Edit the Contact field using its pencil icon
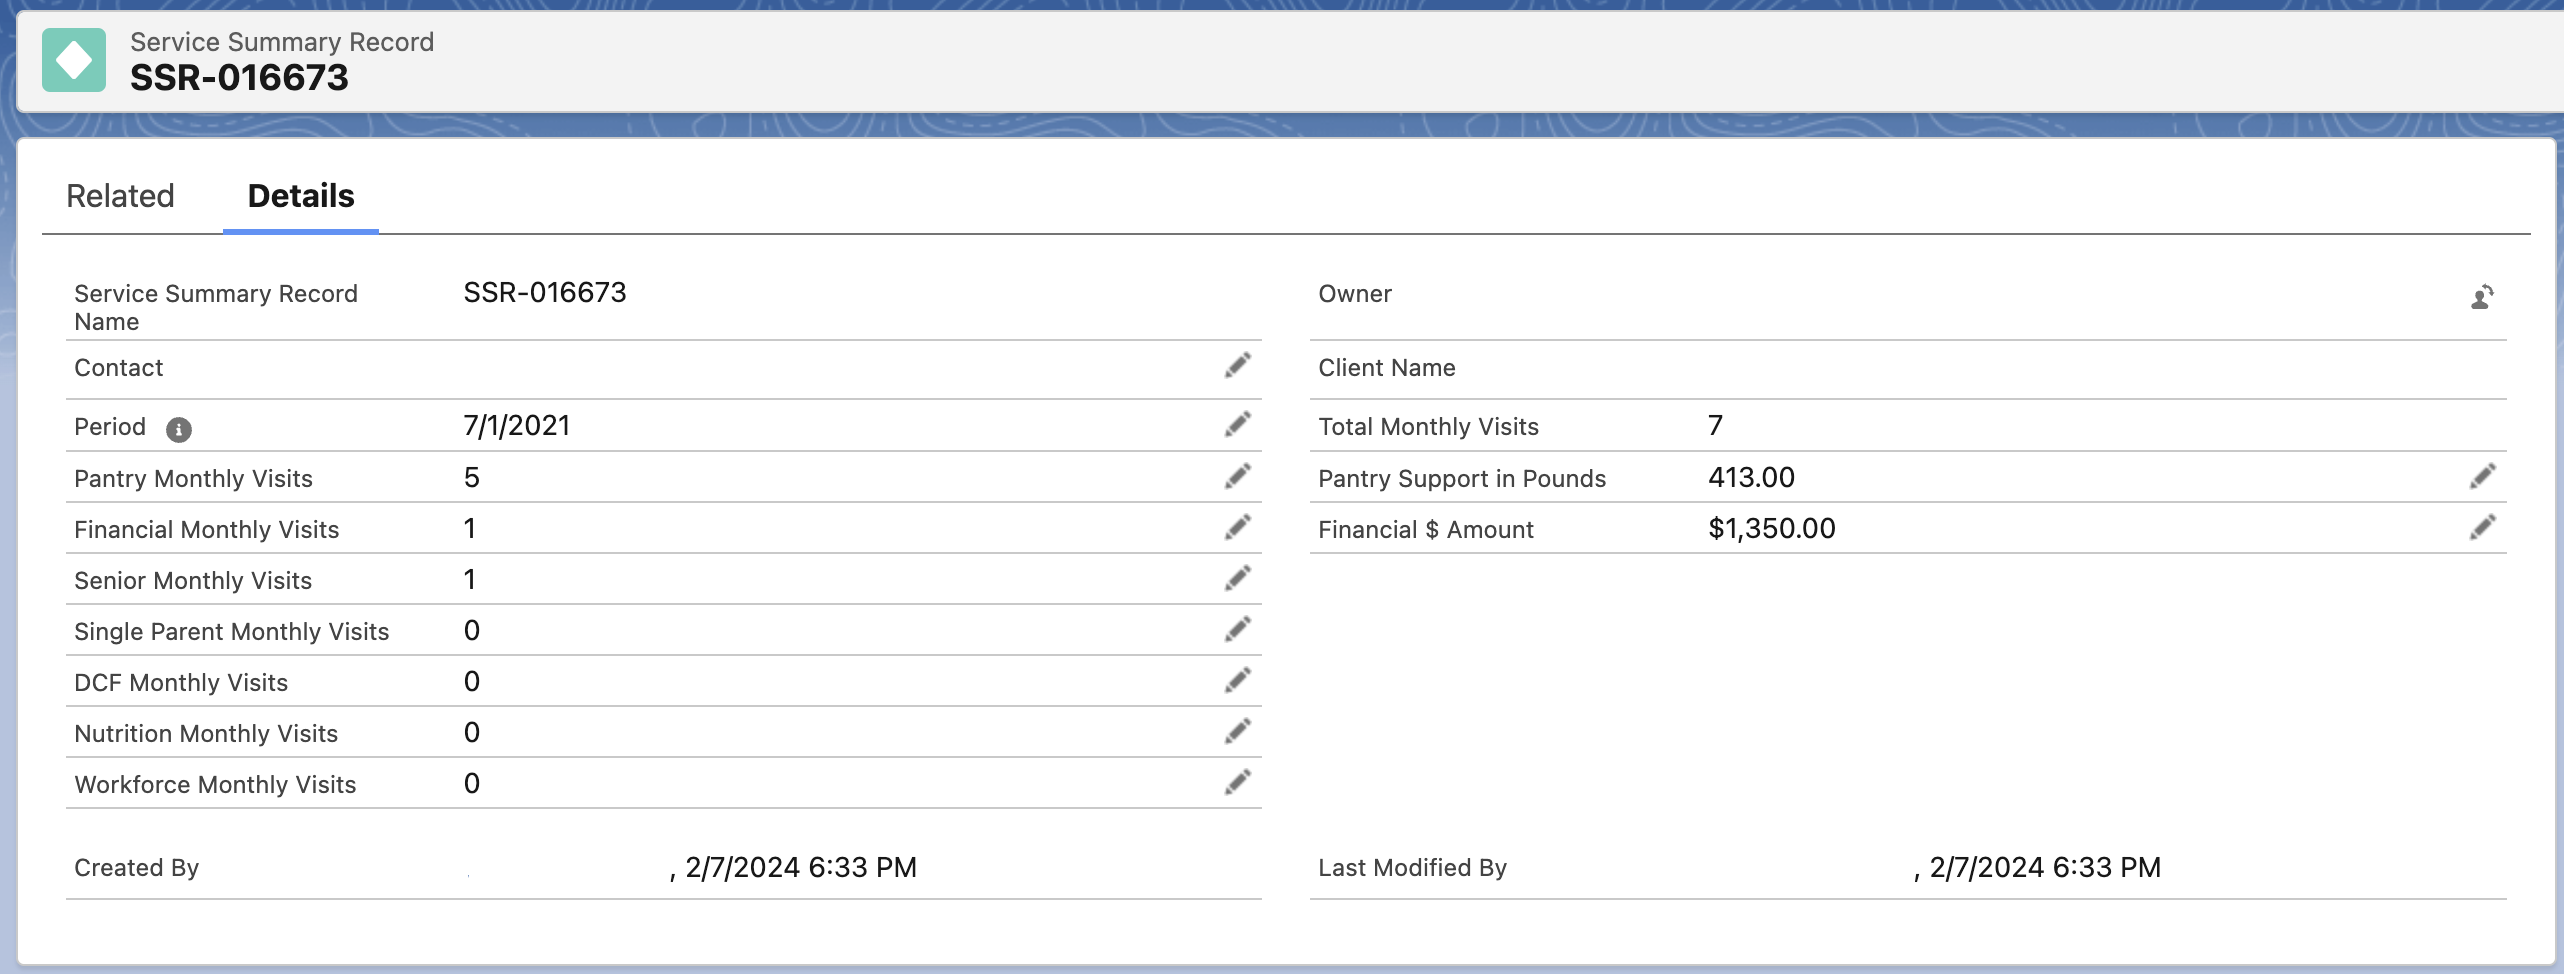 [1239, 366]
